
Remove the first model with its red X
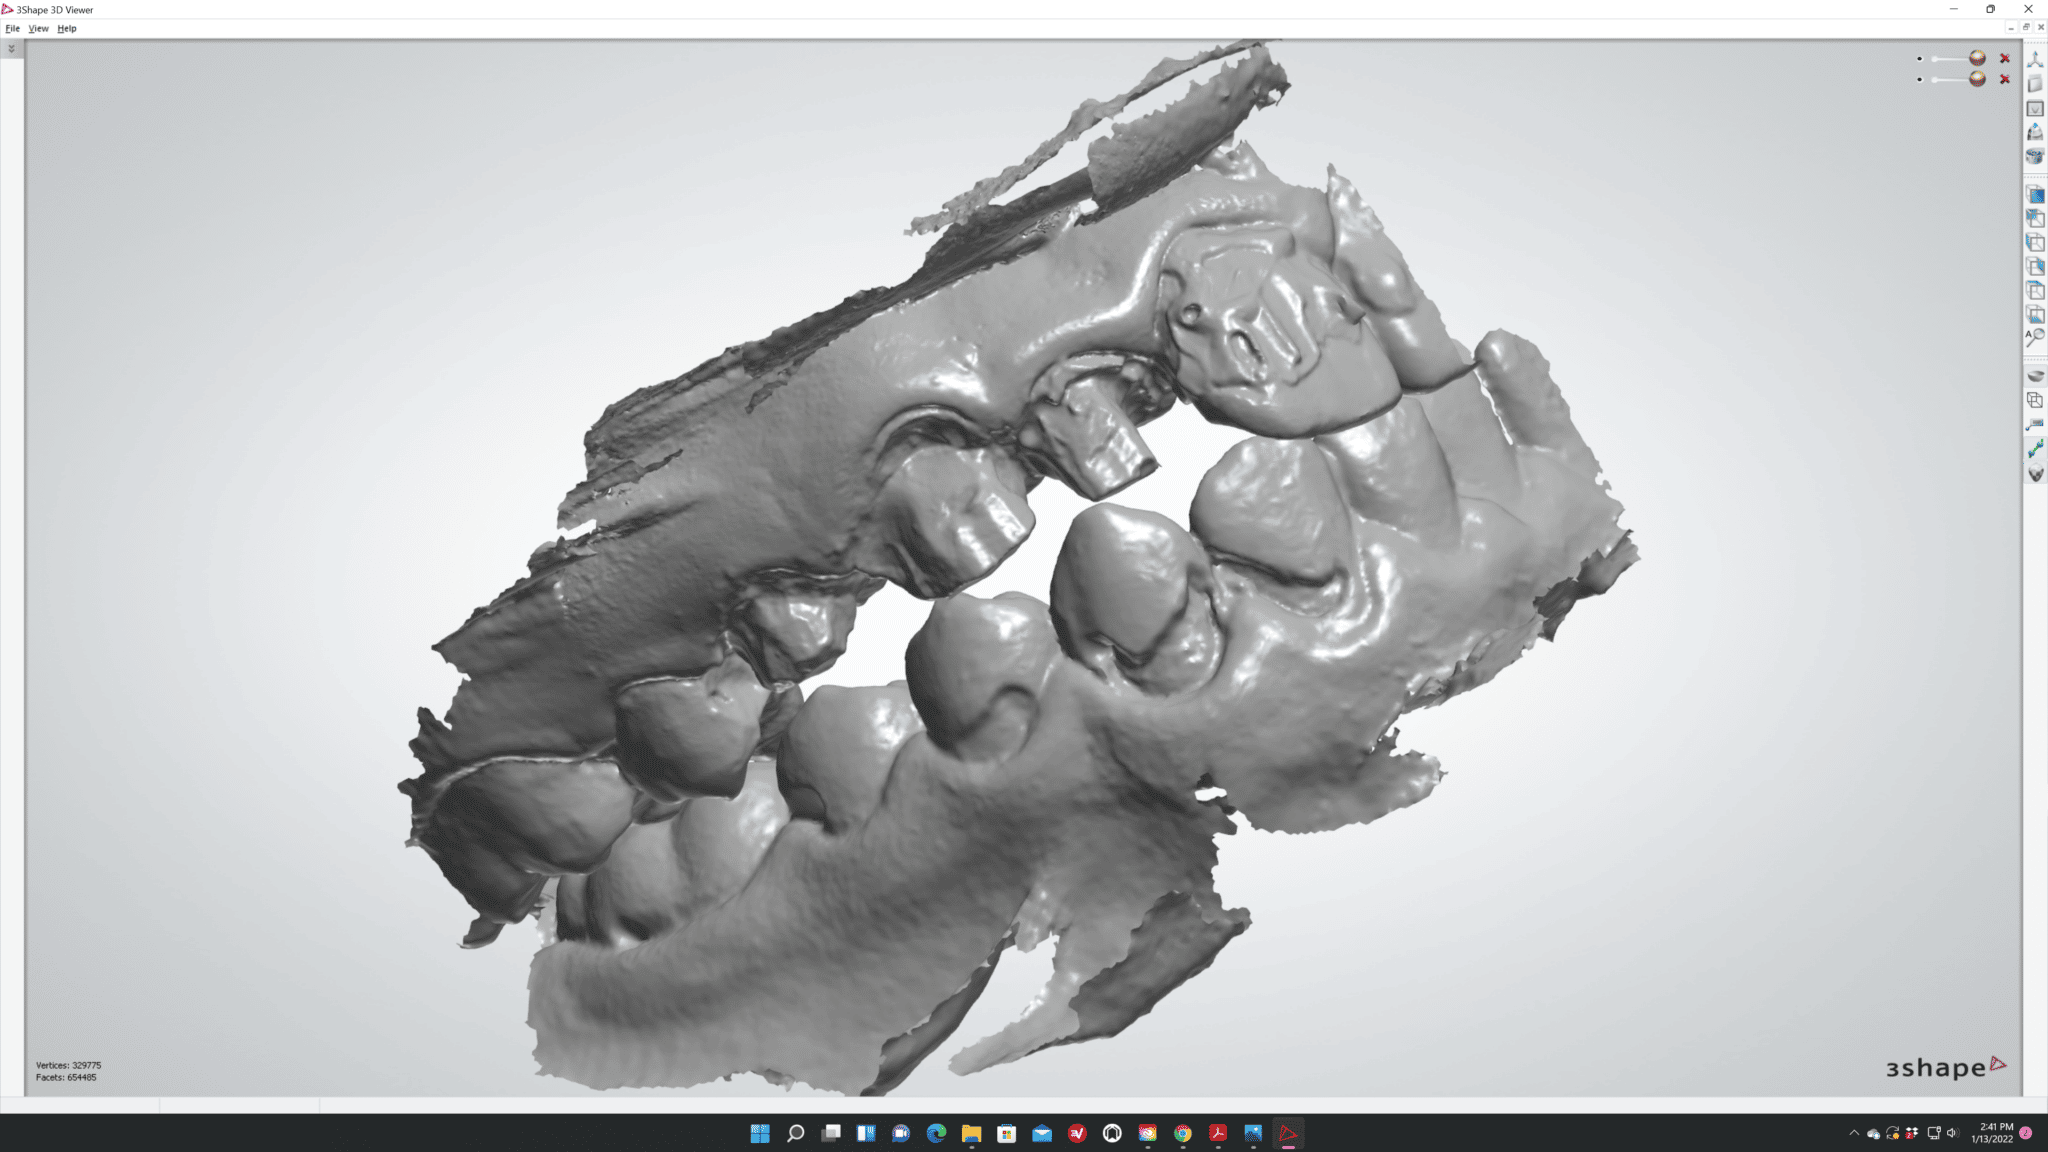tap(2005, 58)
